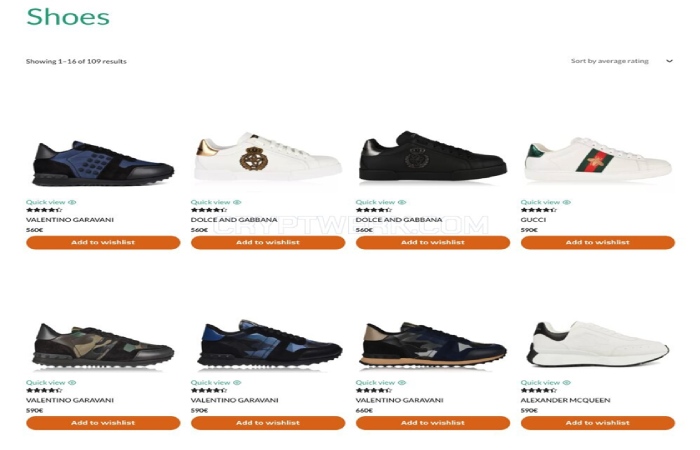Click the black Dolce and Gabbana sneaker image
The height and width of the screenshot is (450, 700).
point(433,156)
